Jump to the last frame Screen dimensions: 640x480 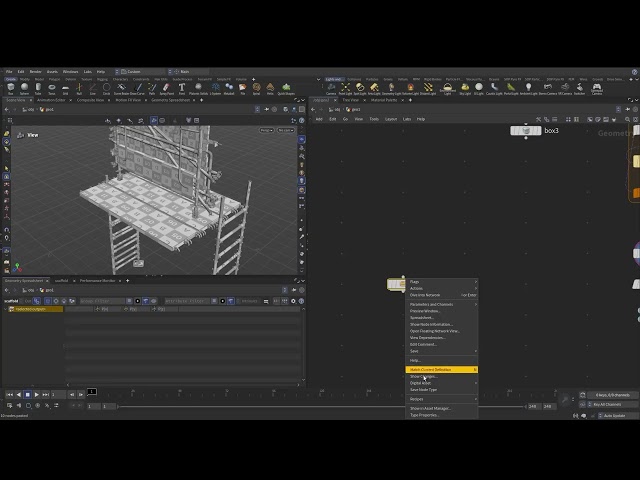click(45, 395)
